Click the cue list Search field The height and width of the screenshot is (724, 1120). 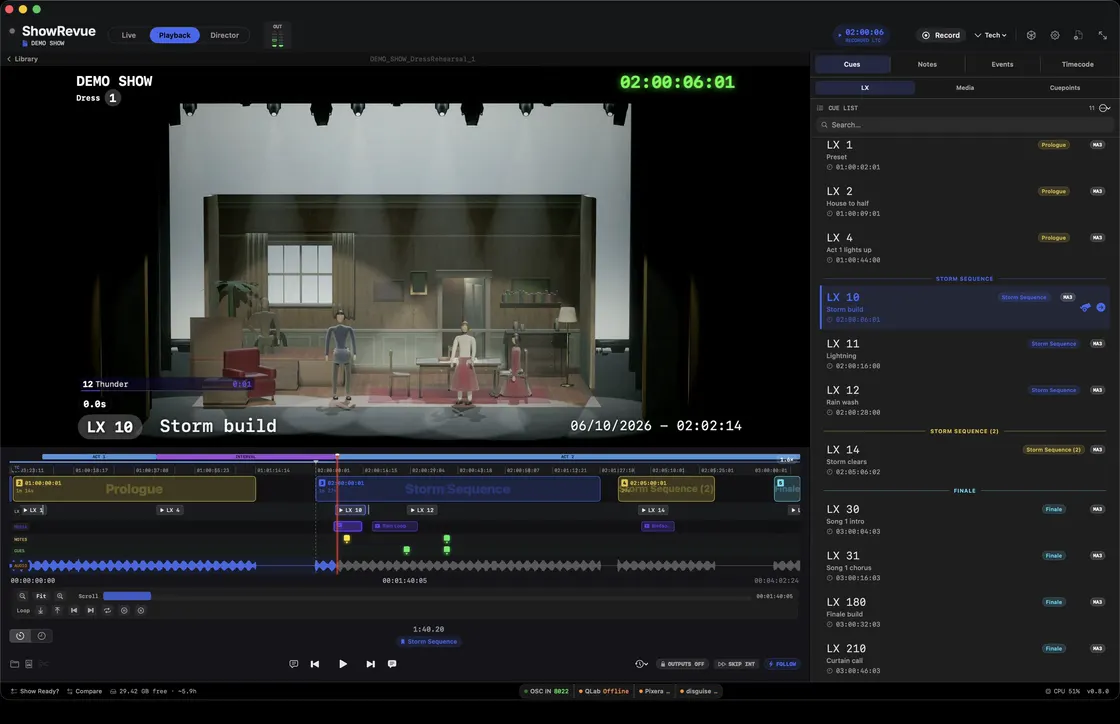(964, 125)
